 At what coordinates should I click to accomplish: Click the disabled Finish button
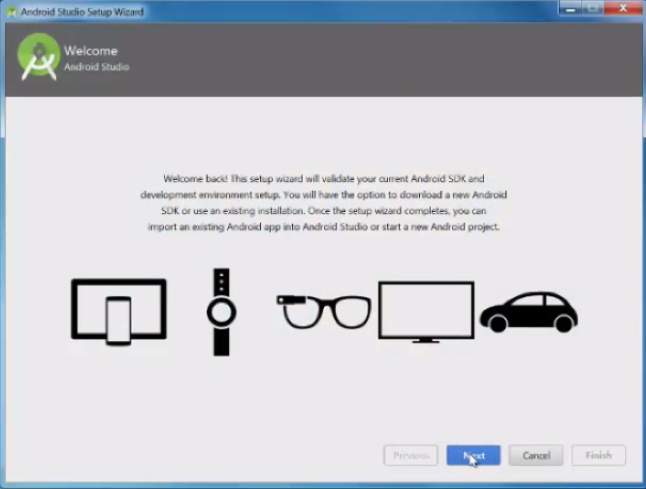[x=599, y=455]
